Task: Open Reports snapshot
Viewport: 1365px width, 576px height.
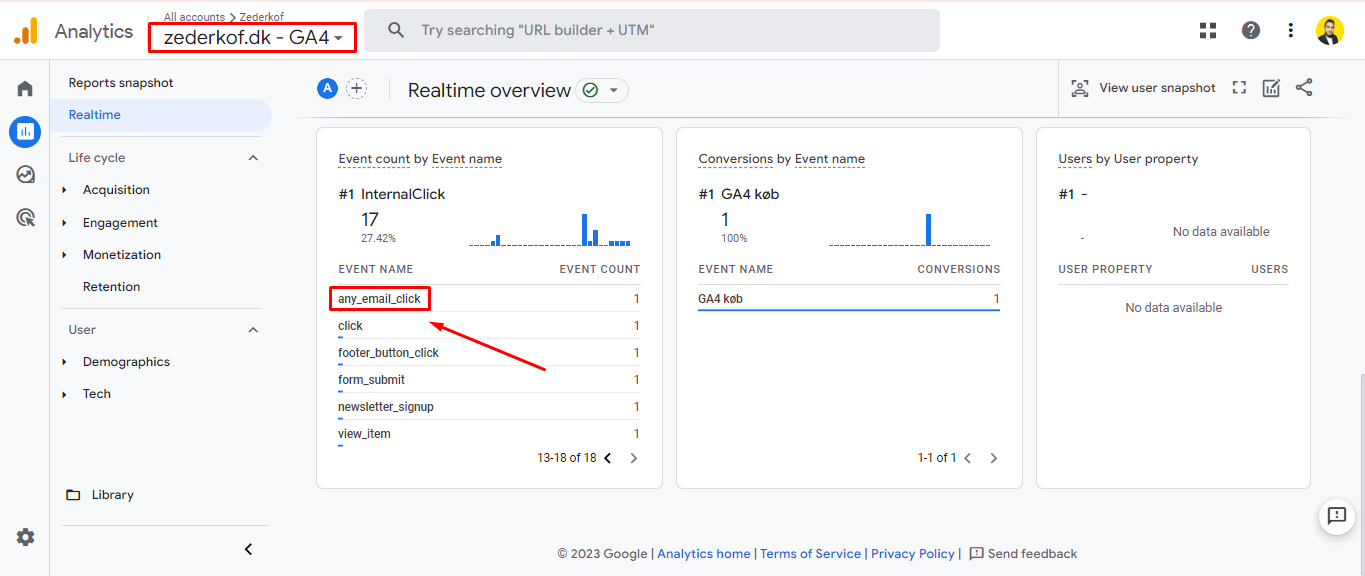Action: coord(121,83)
